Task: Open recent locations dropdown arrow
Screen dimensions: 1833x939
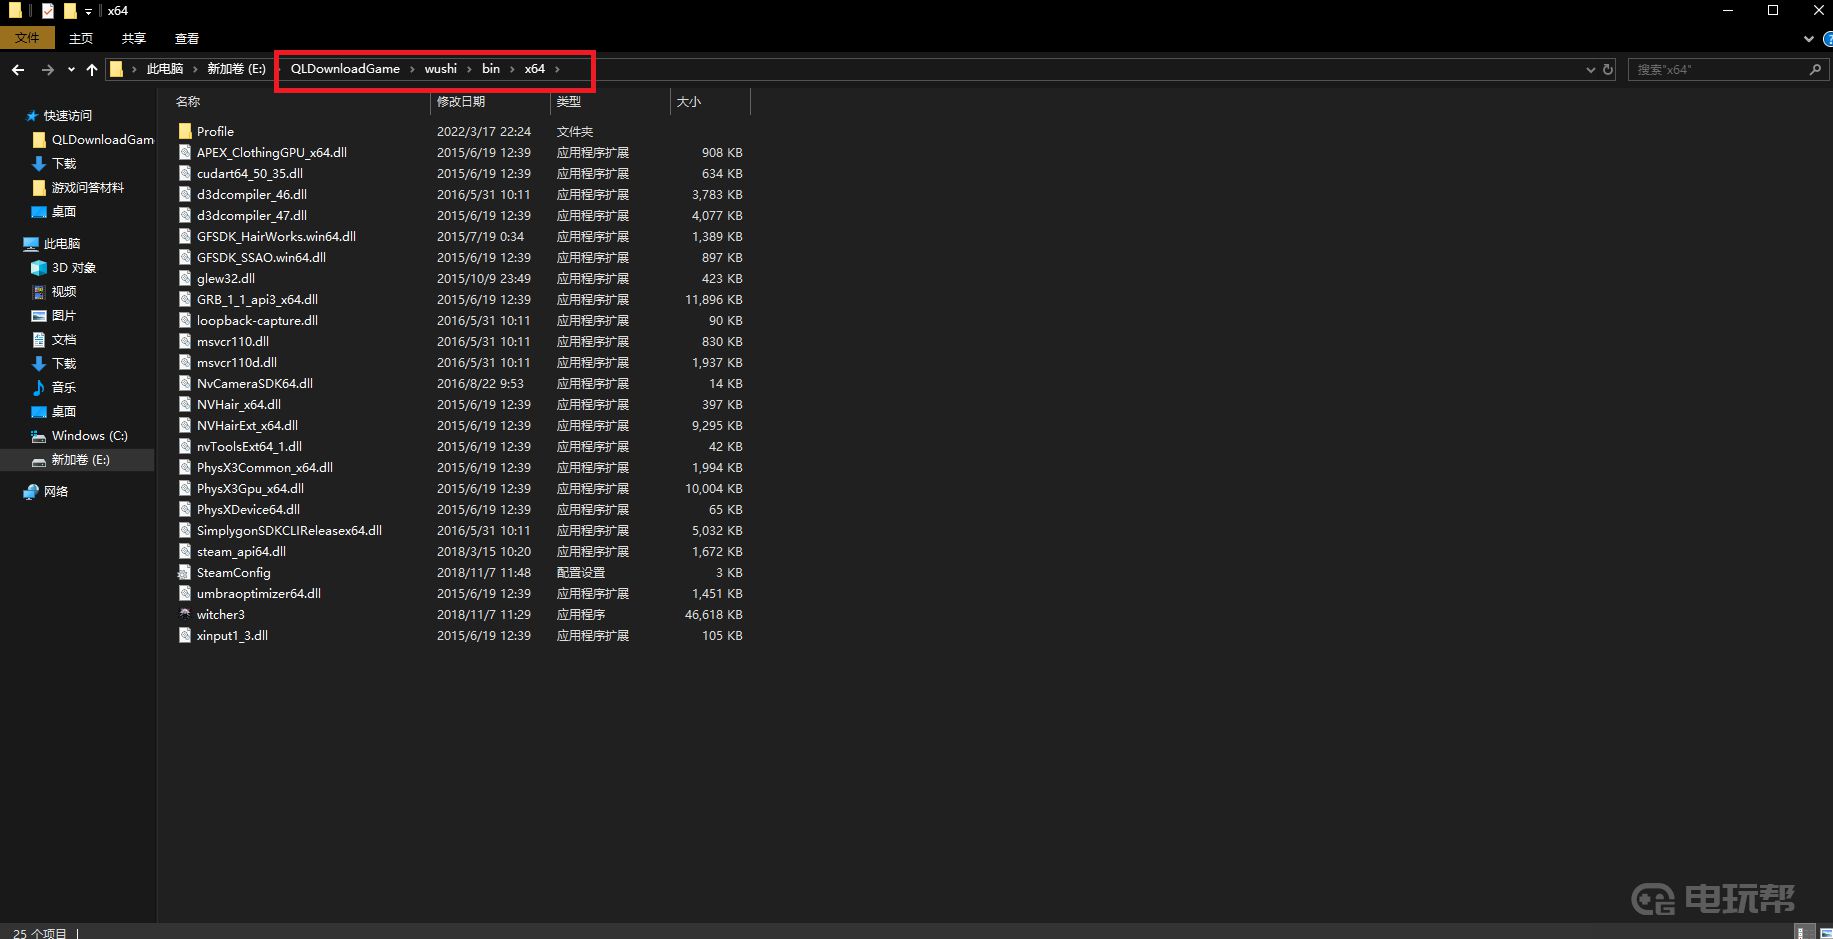Action: click(x=71, y=69)
